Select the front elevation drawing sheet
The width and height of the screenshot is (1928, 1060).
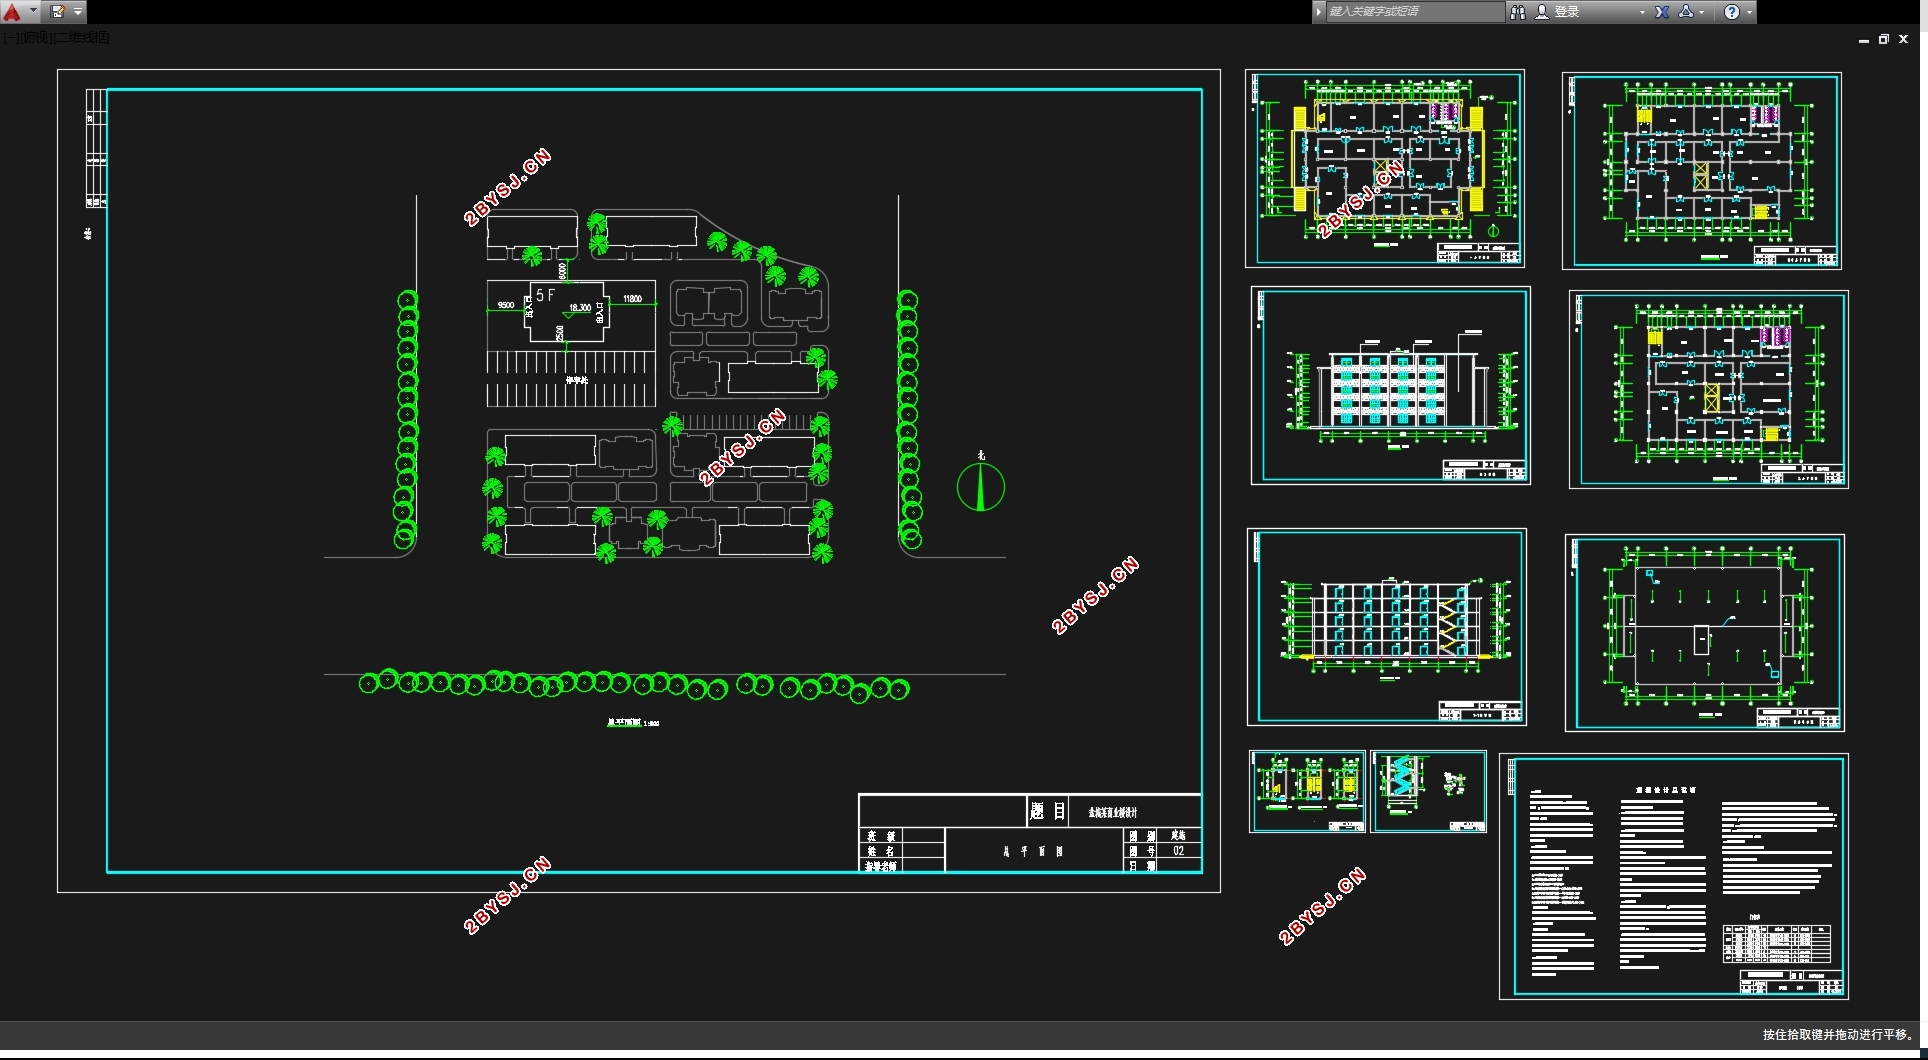click(x=1391, y=386)
